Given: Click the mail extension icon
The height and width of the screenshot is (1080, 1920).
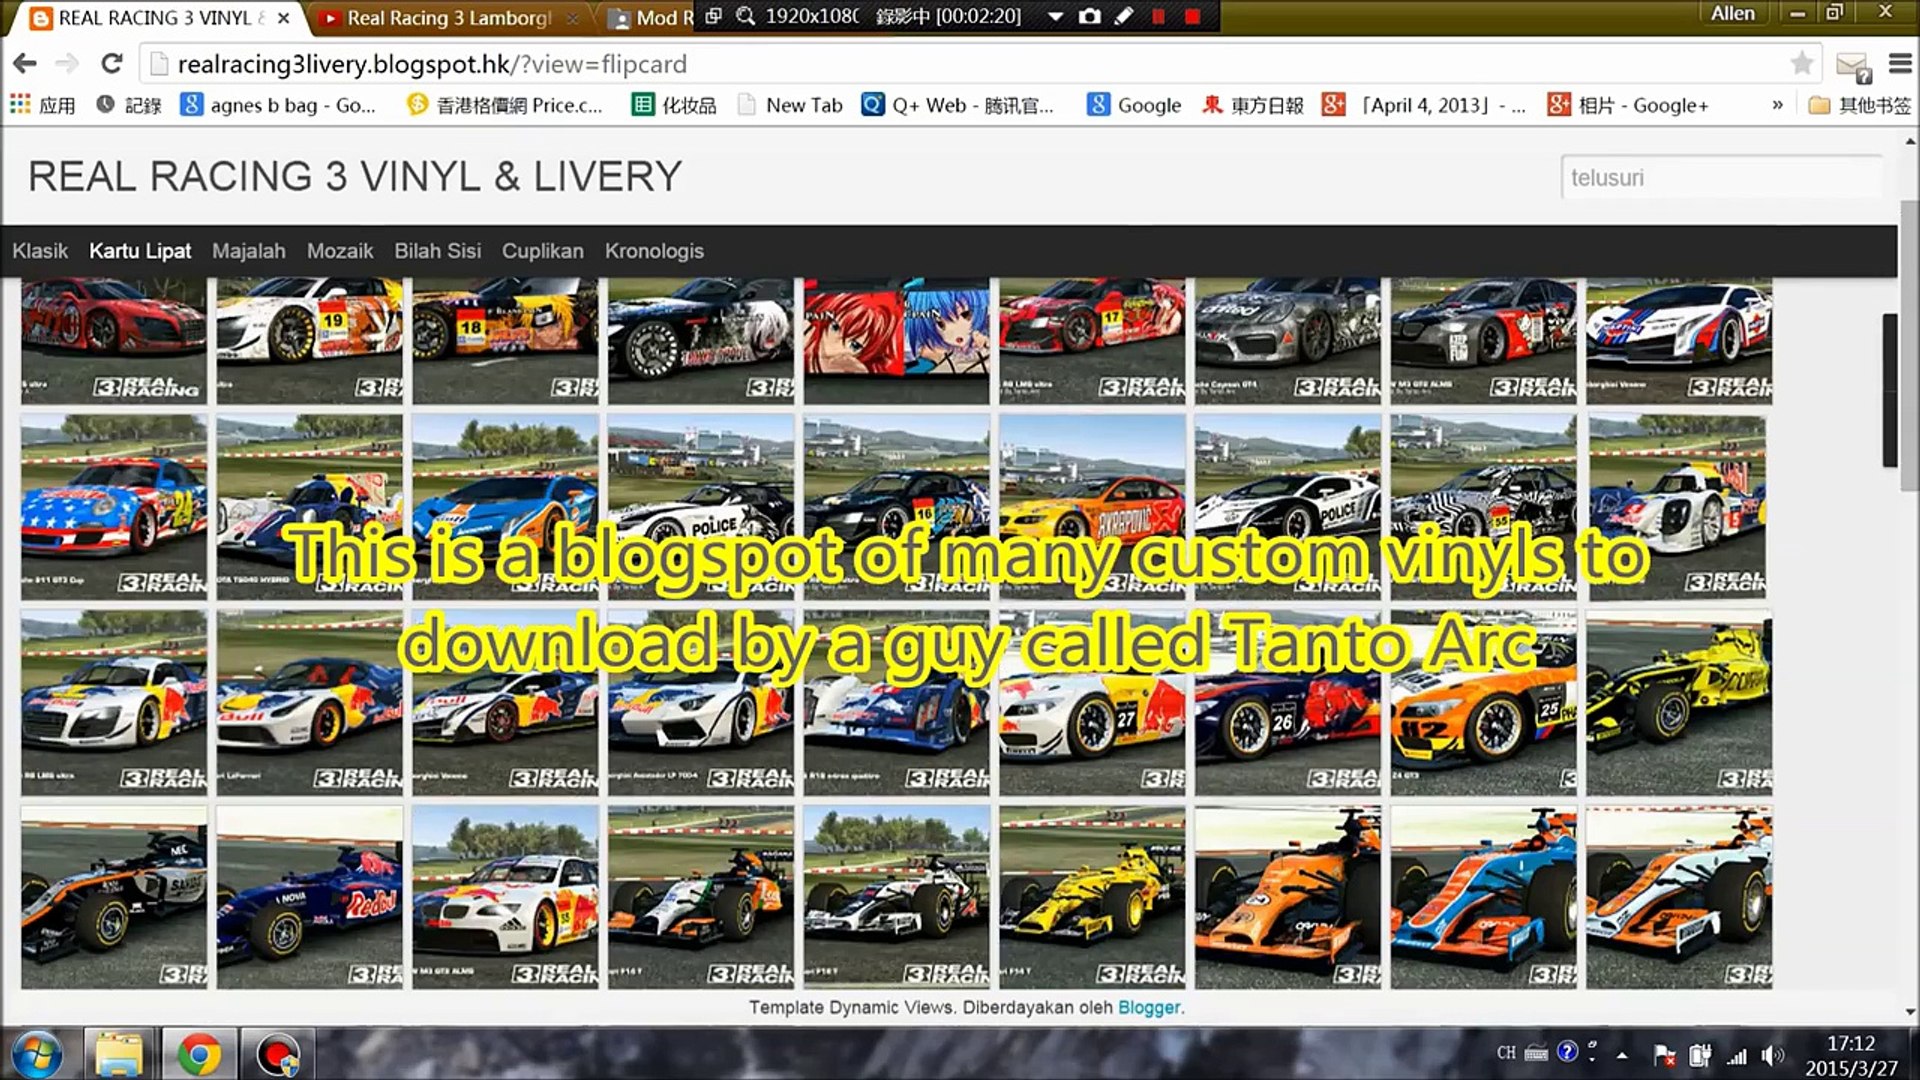Looking at the screenshot, I should click(1853, 66).
